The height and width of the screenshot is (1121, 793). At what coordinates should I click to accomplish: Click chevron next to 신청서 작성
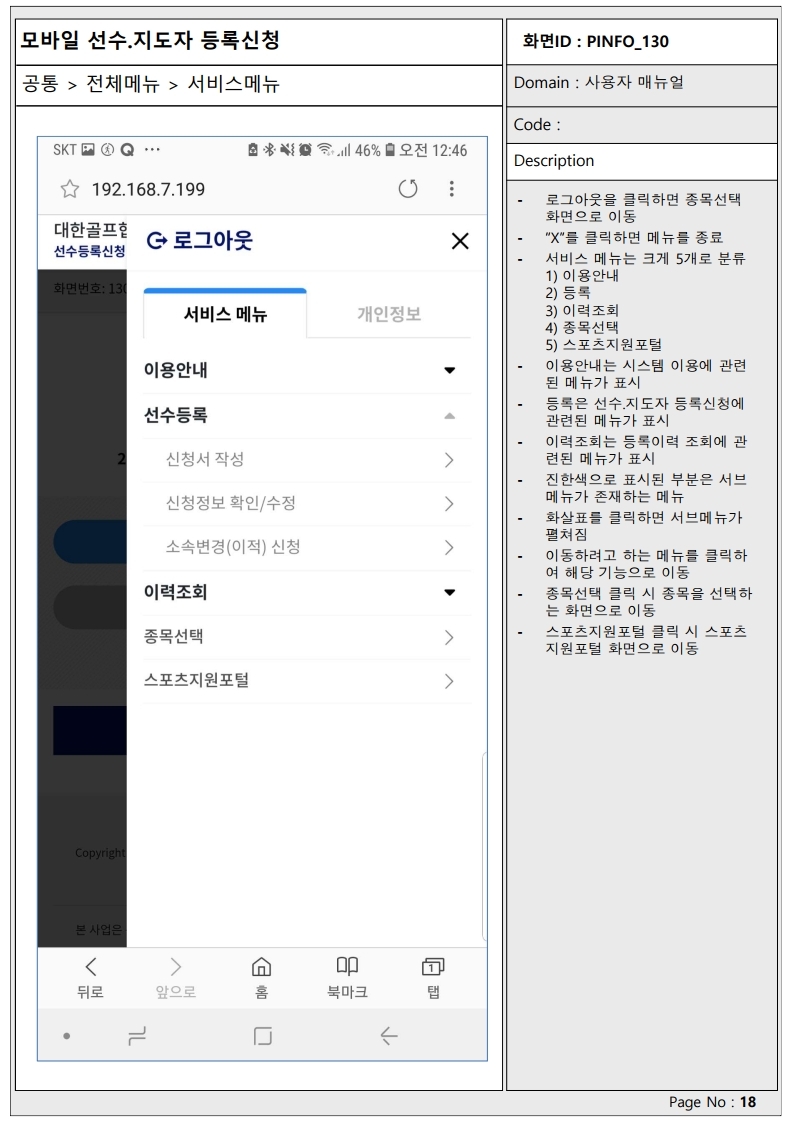pyautogui.click(x=449, y=460)
